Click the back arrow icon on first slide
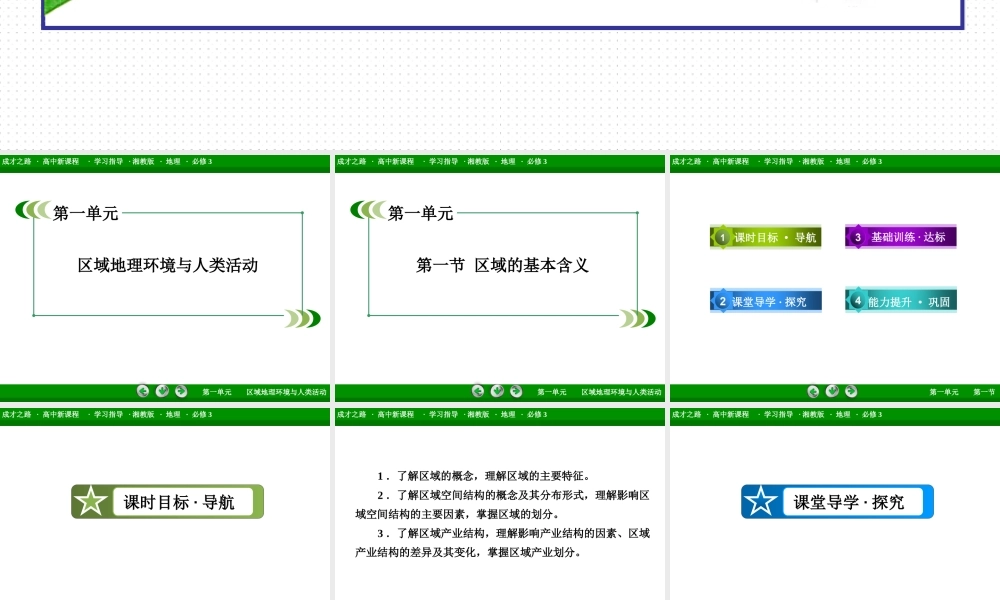 point(143,391)
